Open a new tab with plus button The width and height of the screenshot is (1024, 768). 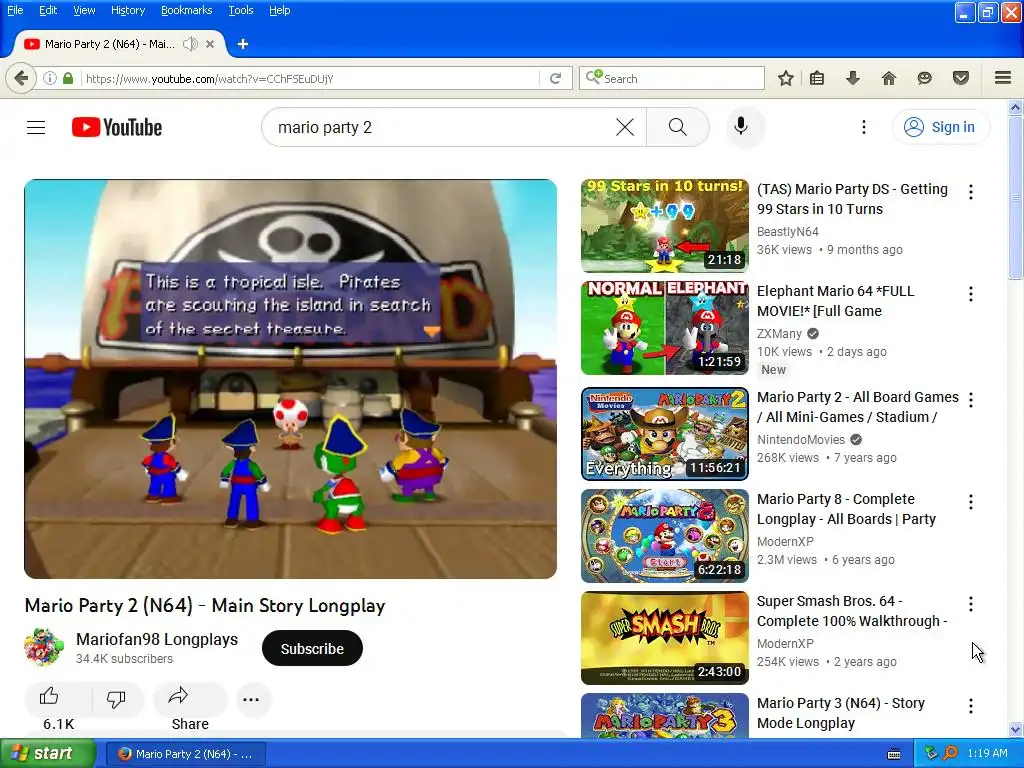[x=243, y=44]
